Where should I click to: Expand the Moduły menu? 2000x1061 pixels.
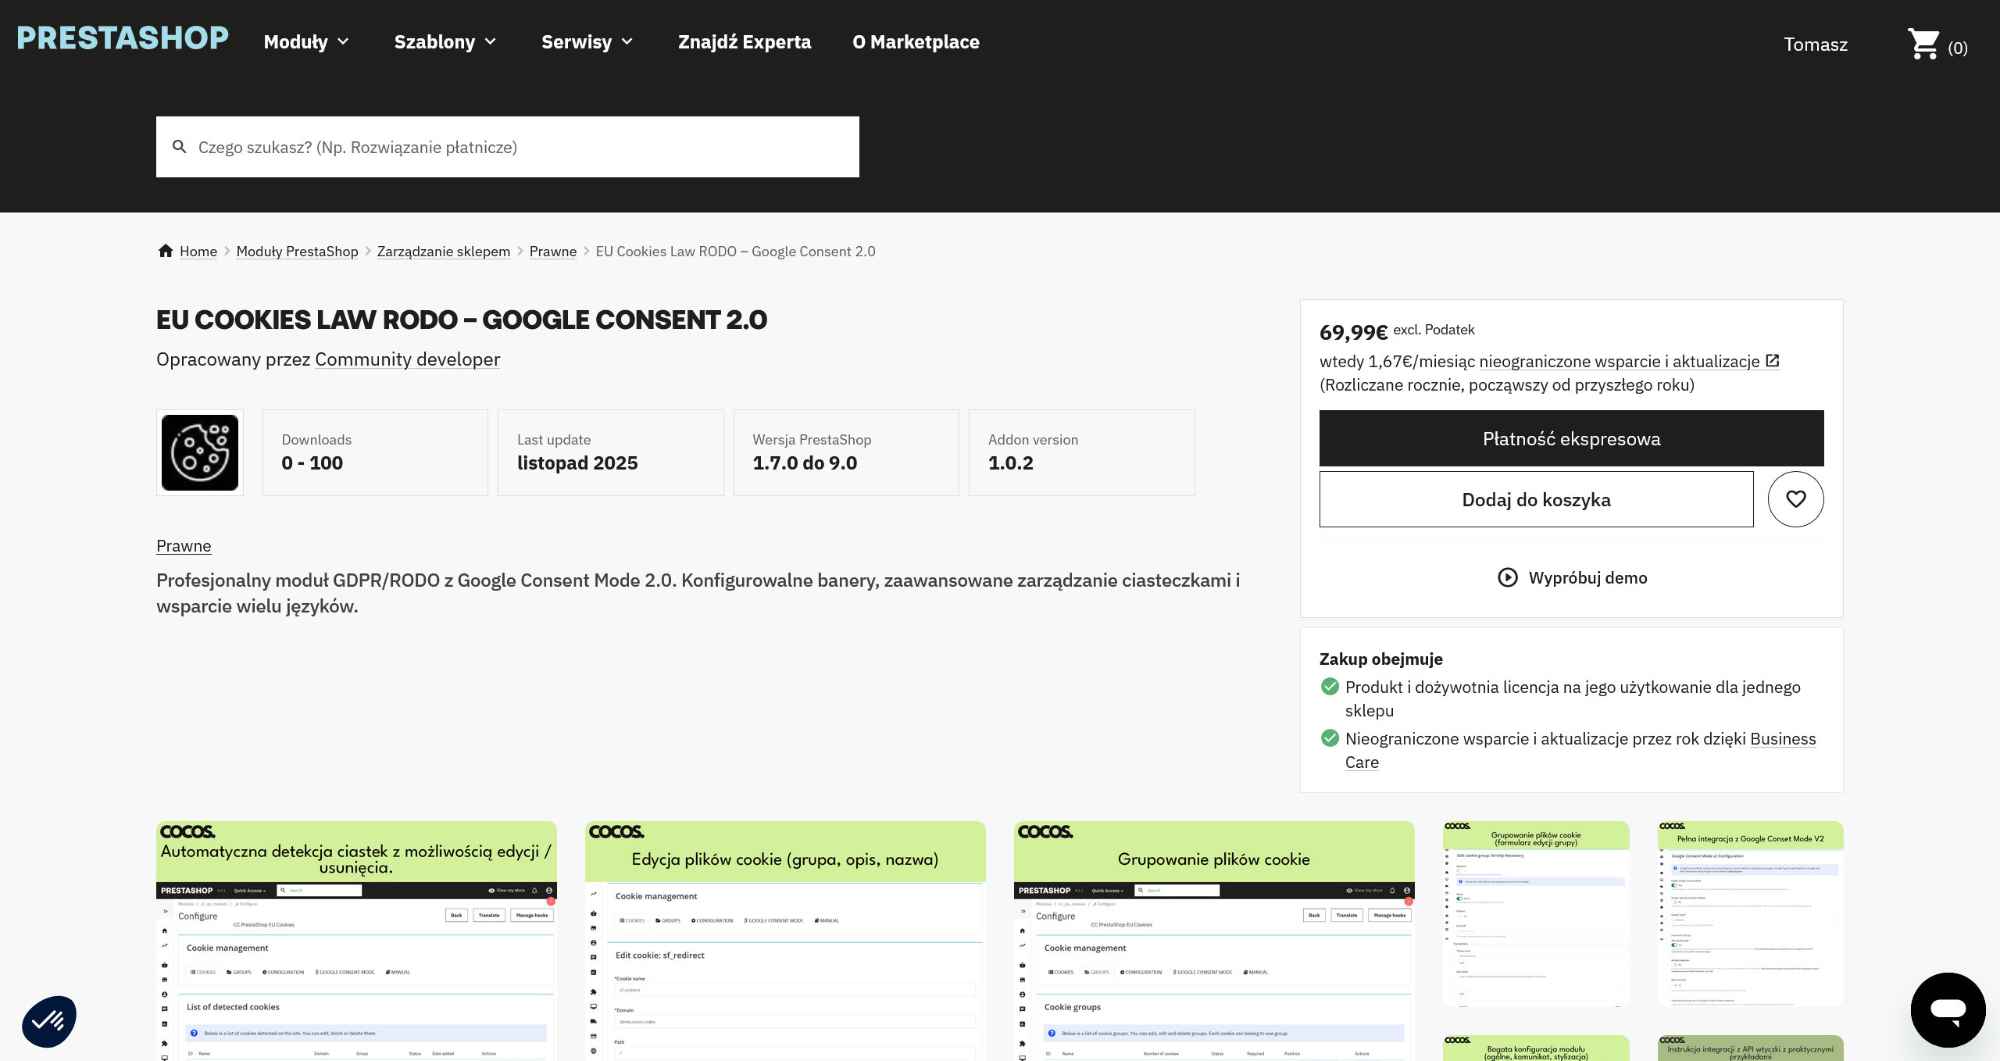tap(306, 42)
